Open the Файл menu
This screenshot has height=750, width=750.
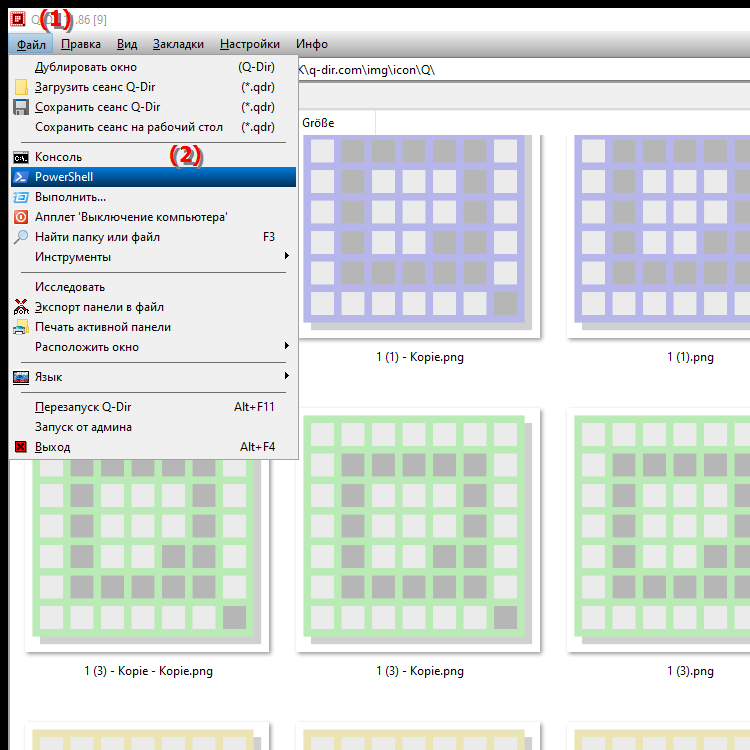31,44
